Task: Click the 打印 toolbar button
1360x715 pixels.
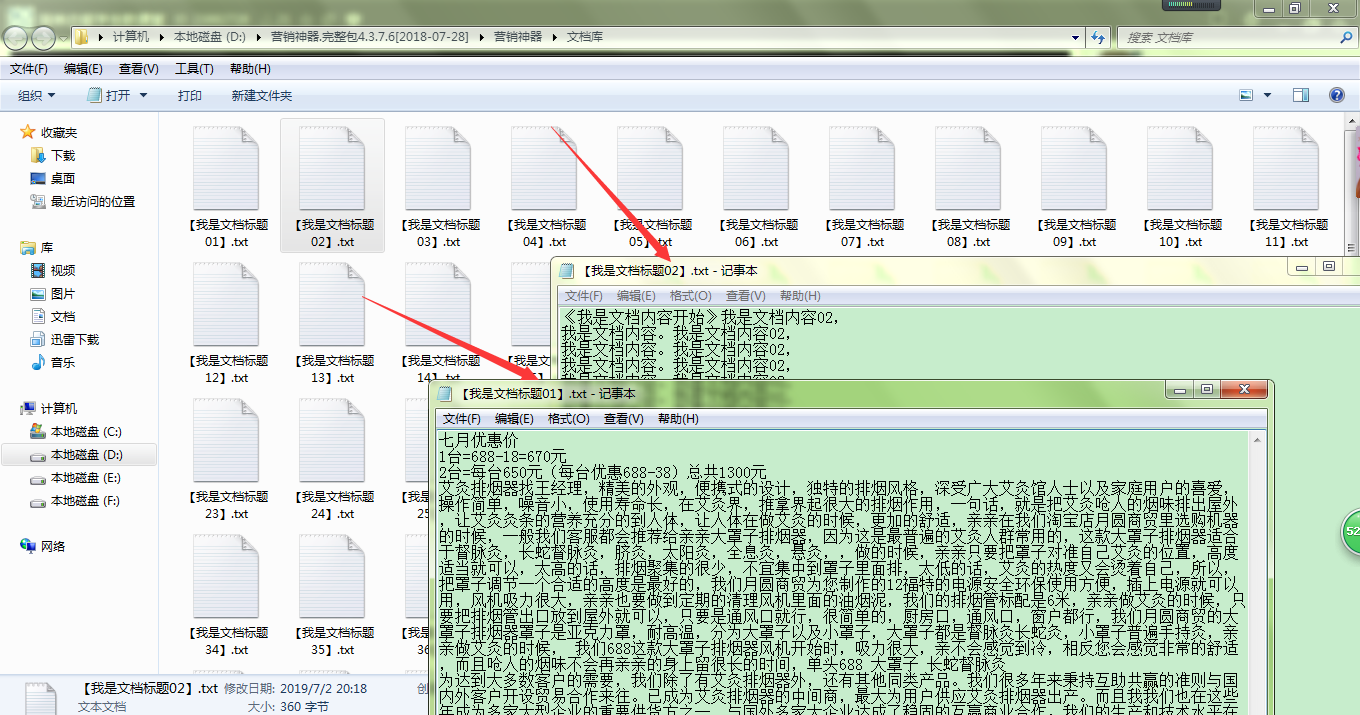Action: (189, 95)
